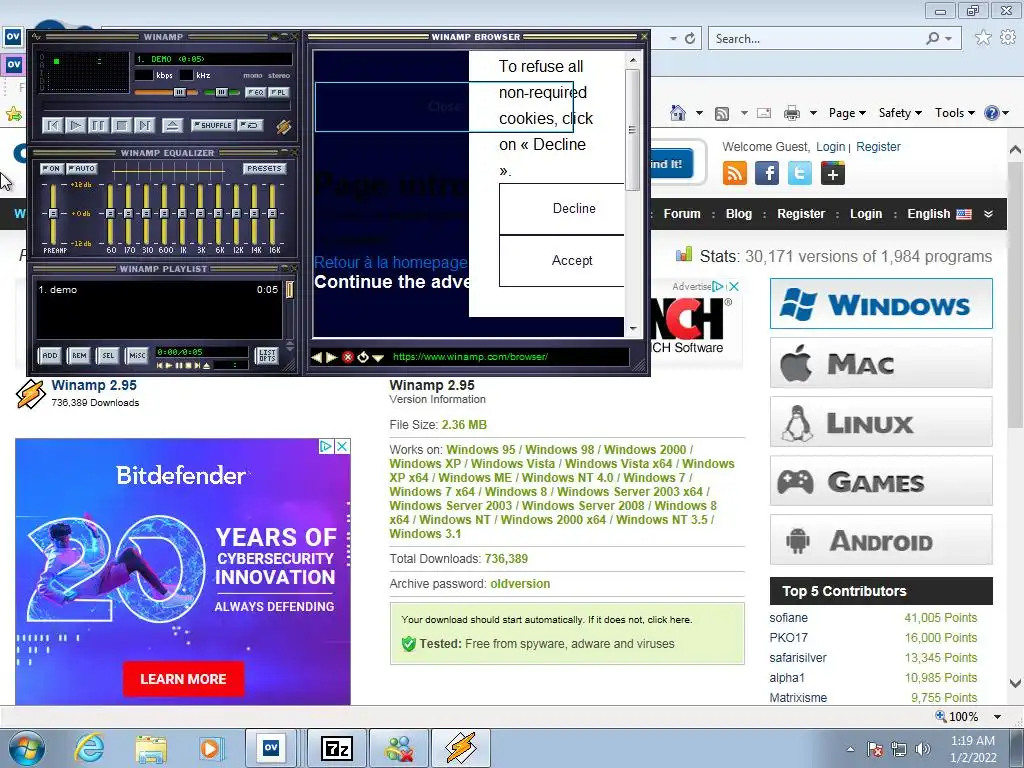Image resolution: width=1024 pixels, height=768 pixels.
Task: Open OldVersion Facebook icon
Action: [767, 174]
